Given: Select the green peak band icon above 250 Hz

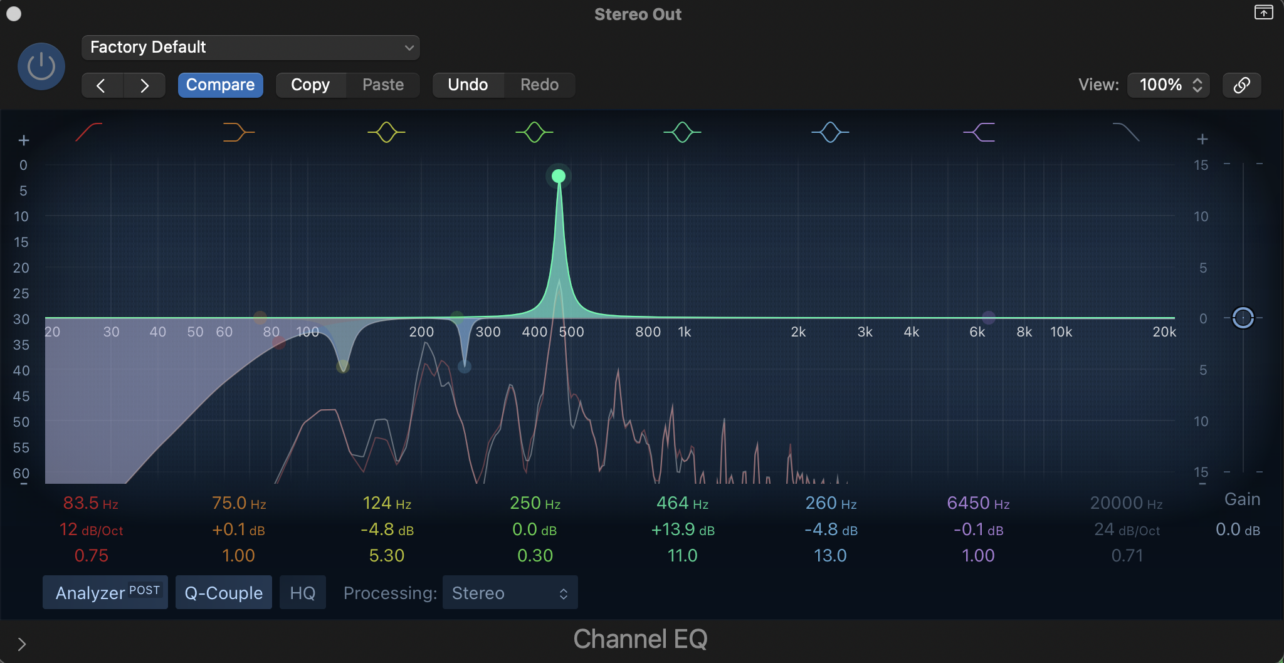Looking at the screenshot, I should (534, 131).
